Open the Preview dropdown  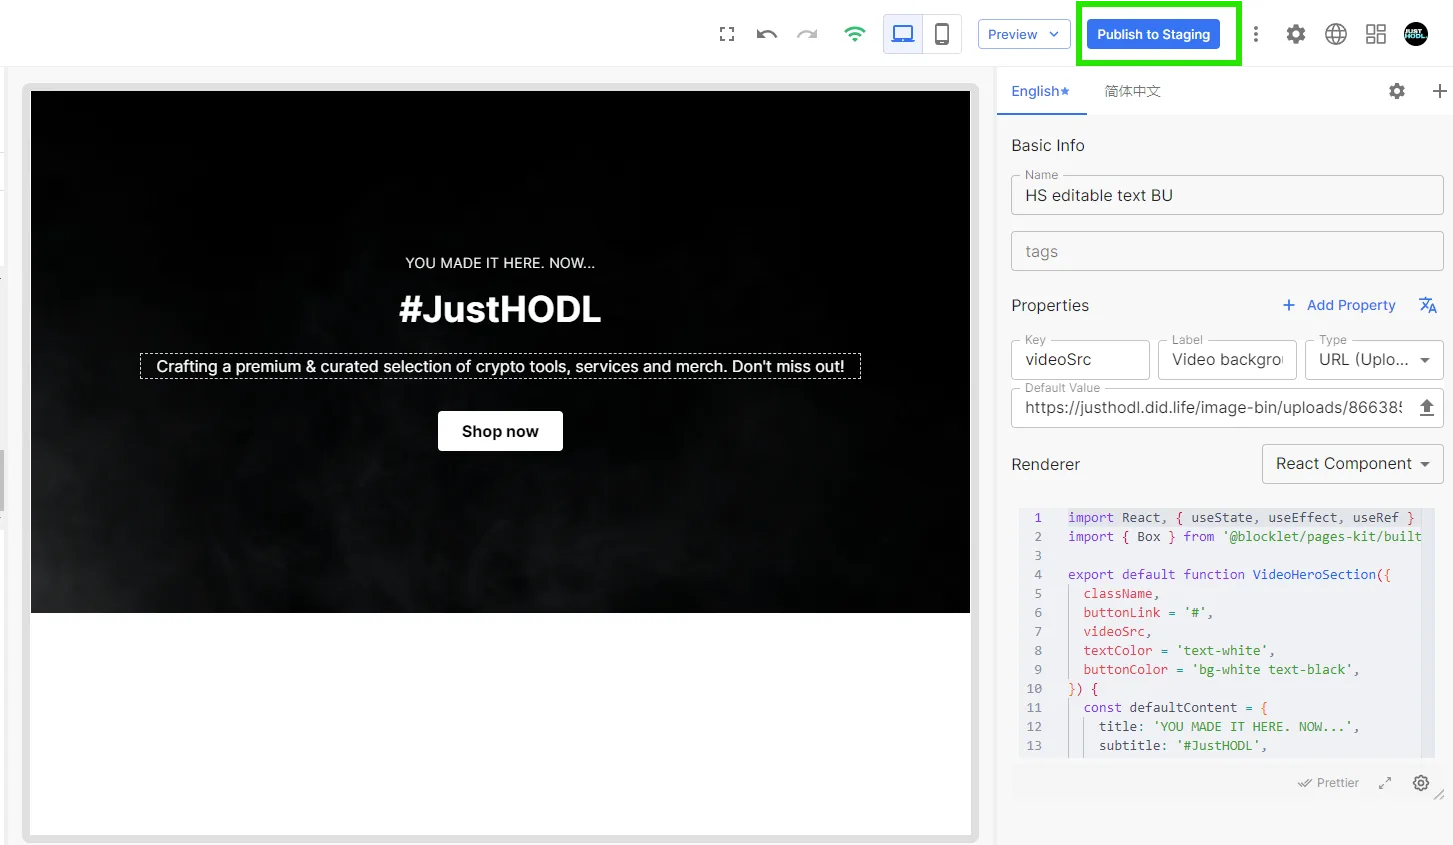1024,34
